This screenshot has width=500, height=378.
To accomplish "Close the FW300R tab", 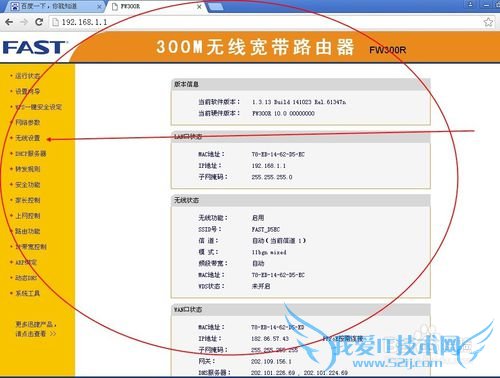I will [199, 7].
